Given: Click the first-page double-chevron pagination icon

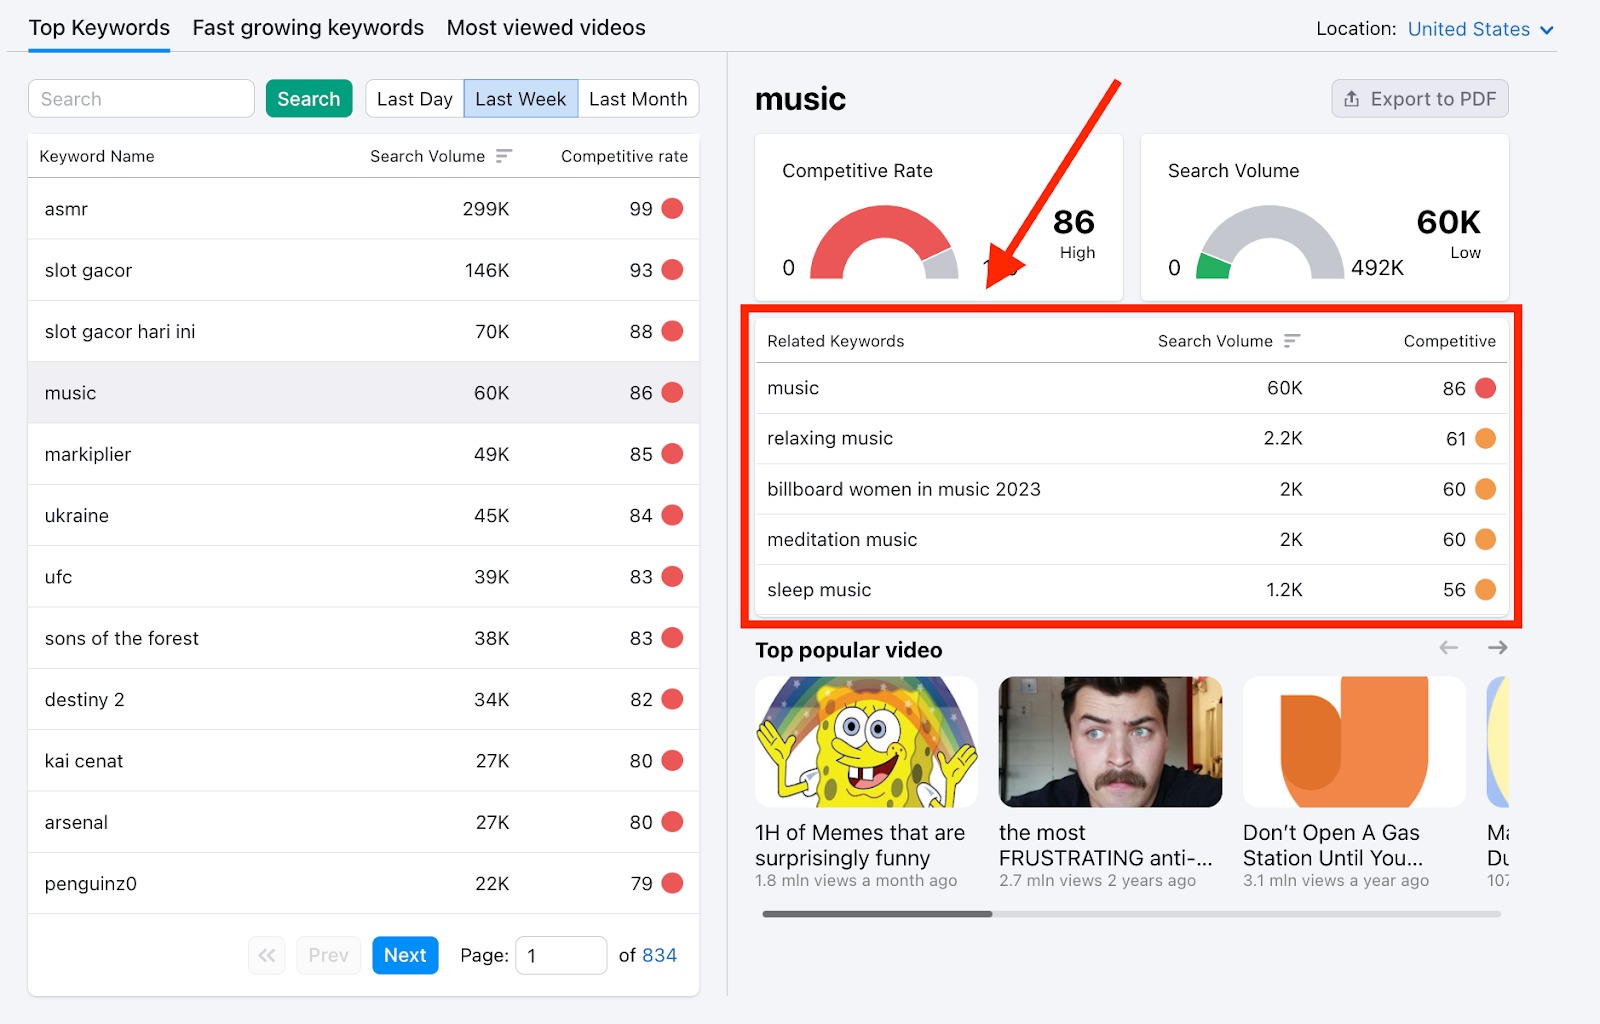Looking at the screenshot, I should pyautogui.click(x=266, y=955).
